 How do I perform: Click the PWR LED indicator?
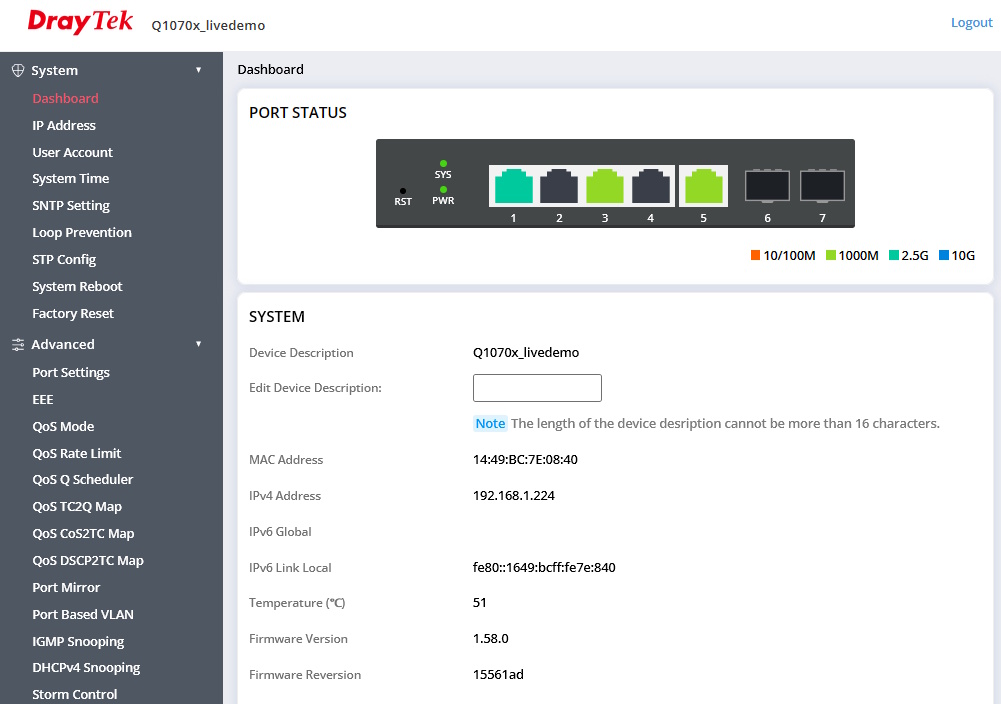pyautogui.click(x=443, y=190)
